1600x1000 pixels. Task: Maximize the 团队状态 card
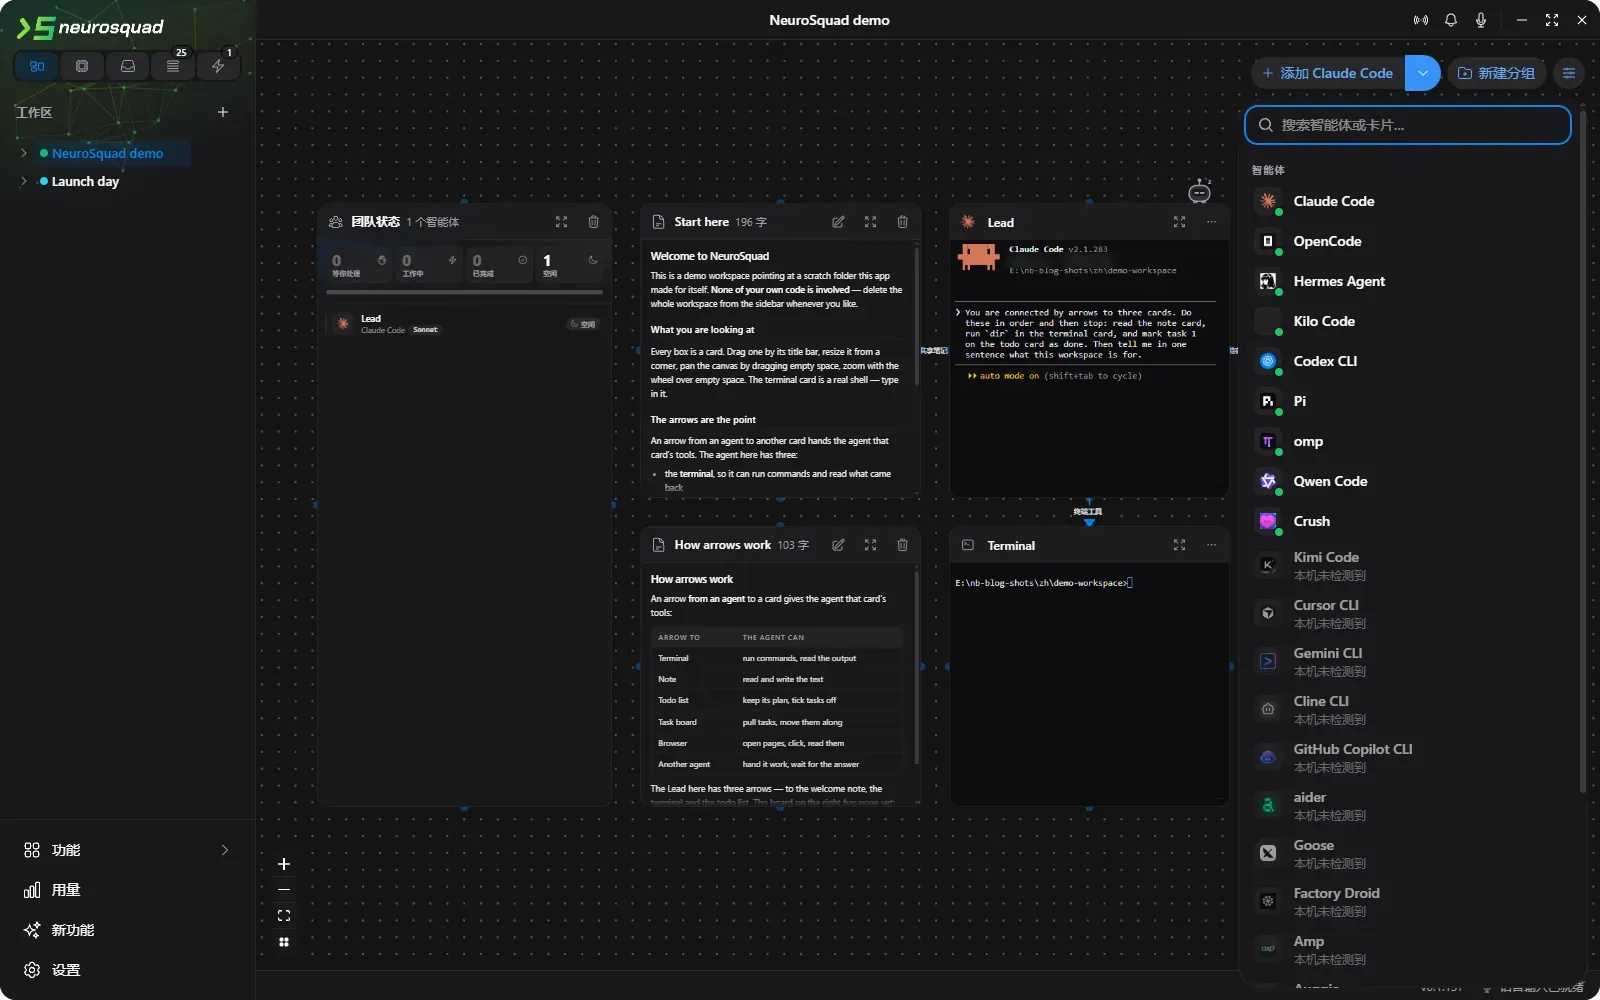[561, 222]
